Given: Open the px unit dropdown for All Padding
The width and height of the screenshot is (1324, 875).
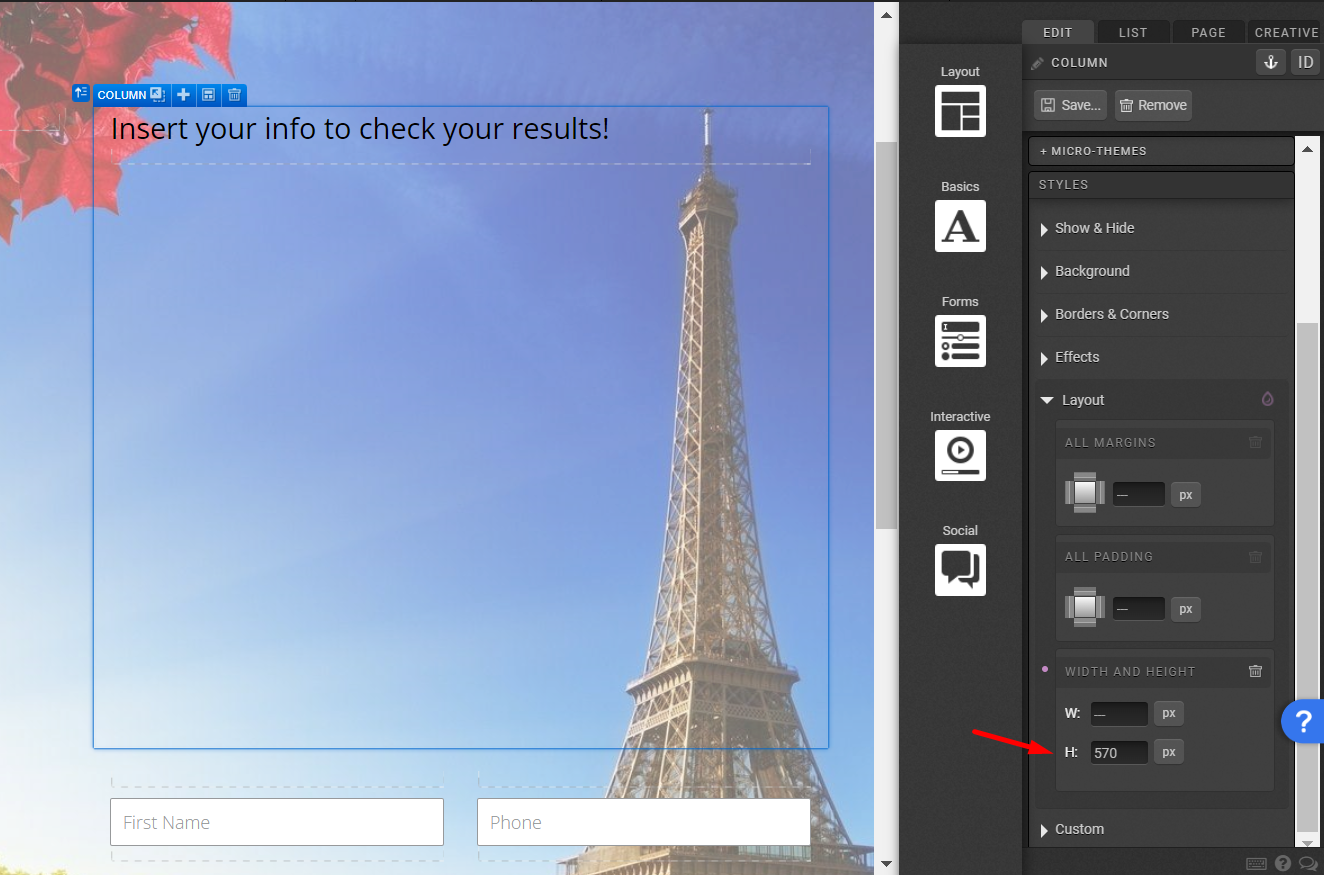Looking at the screenshot, I should coord(1186,608).
